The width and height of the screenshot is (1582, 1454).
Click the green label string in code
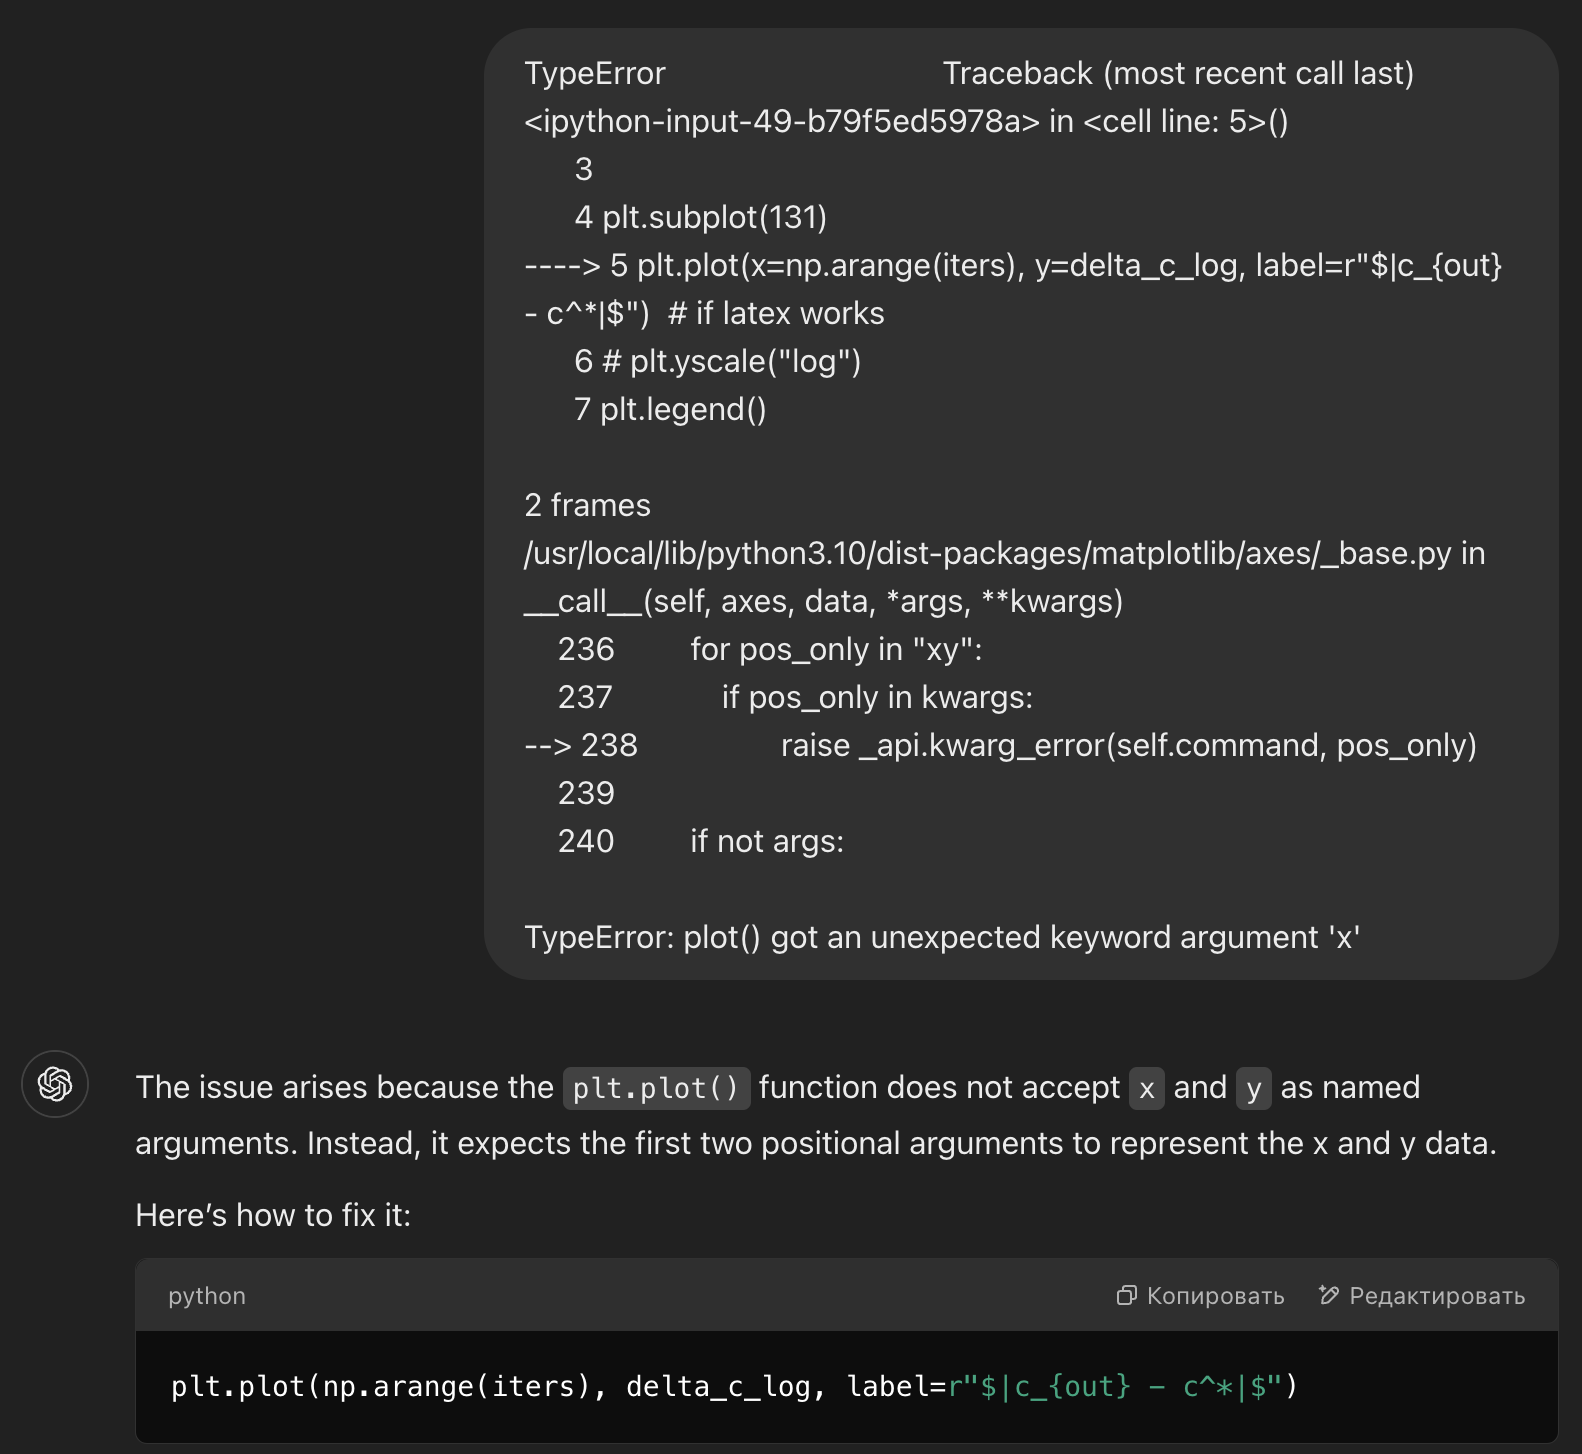click(1115, 1387)
